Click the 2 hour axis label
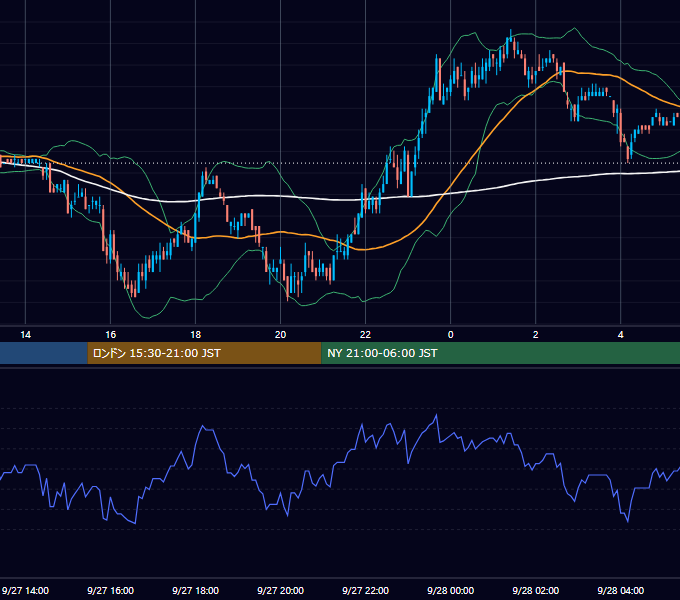 pyautogui.click(x=536, y=335)
